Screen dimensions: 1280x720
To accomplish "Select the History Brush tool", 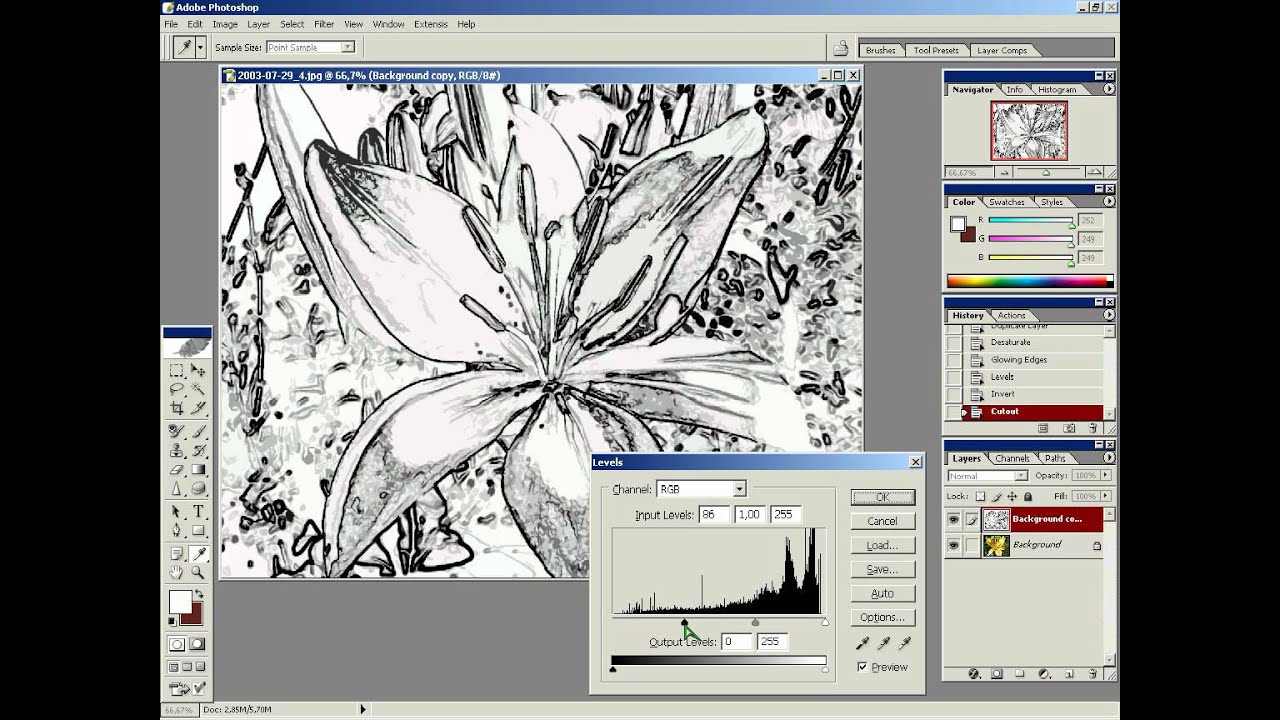I will [x=198, y=450].
